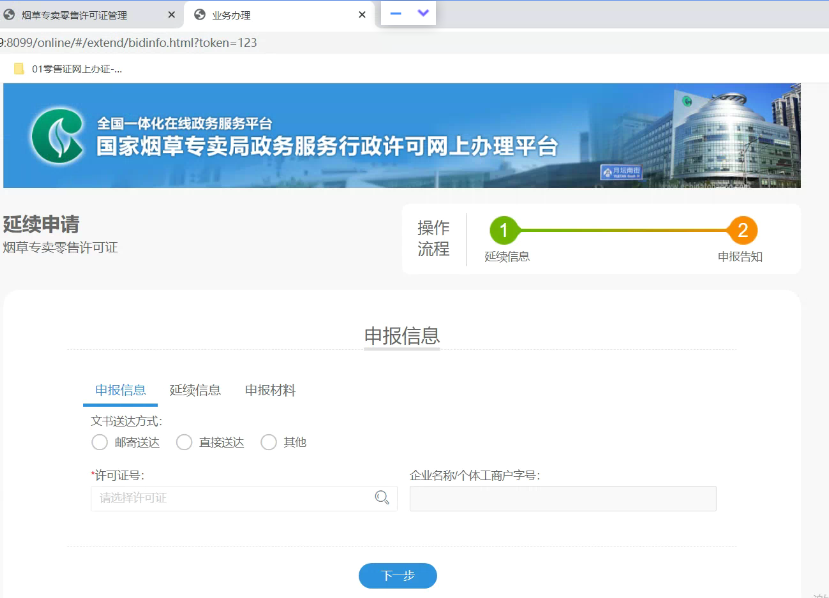Click the globe icon on 业务办理 tab
This screenshot has width=829, height=598.
point(200,15)
